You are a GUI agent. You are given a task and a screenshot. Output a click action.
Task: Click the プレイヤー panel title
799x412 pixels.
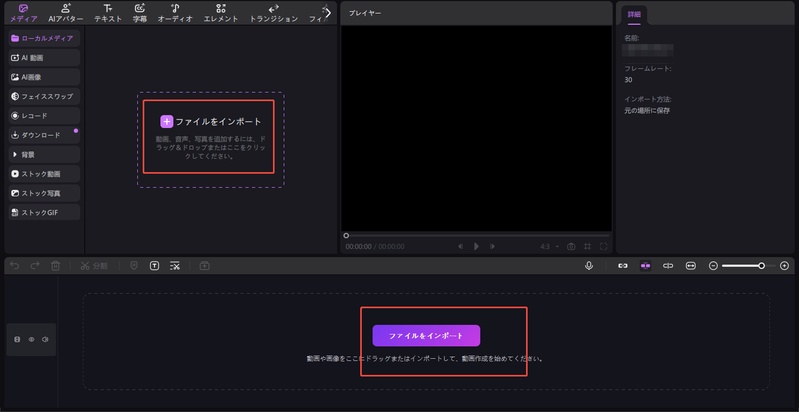click(x=365, y=13)
